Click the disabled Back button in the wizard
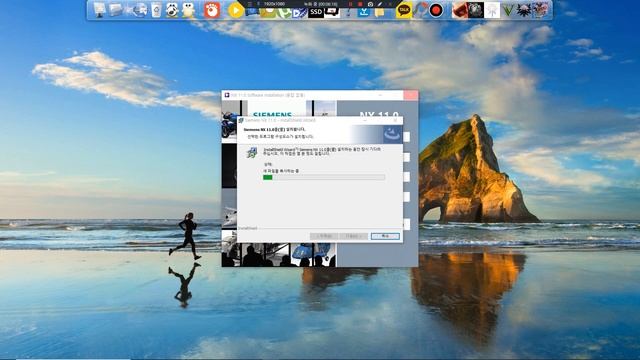This screenshot has width=640, height=360. point(324,236)
